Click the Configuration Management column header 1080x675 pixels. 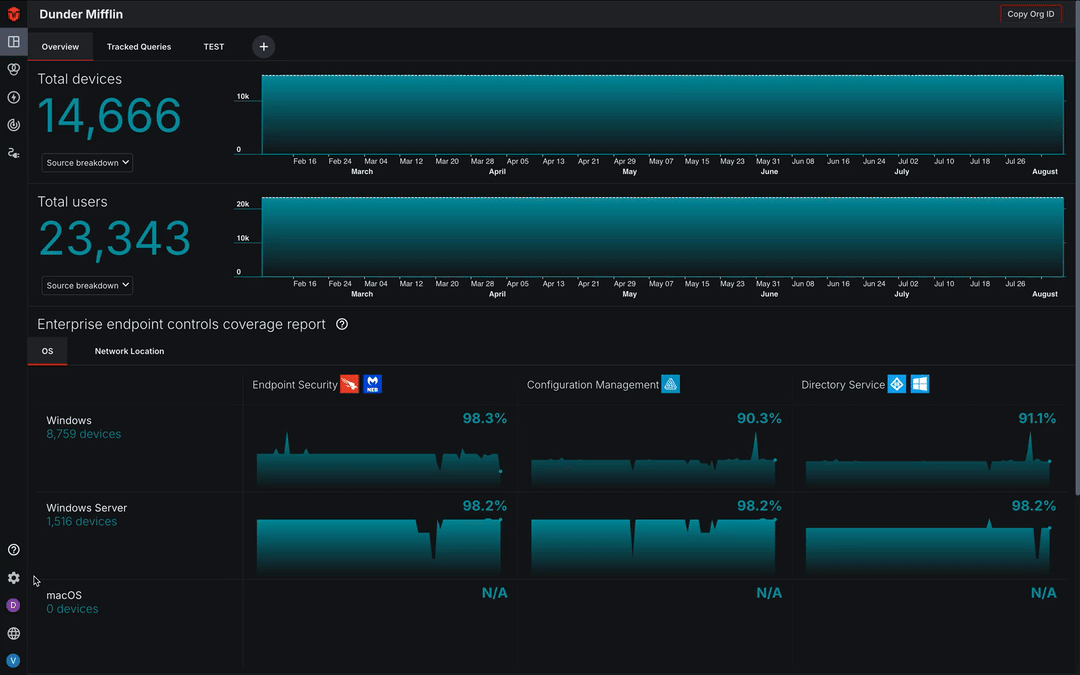(593, 385)
